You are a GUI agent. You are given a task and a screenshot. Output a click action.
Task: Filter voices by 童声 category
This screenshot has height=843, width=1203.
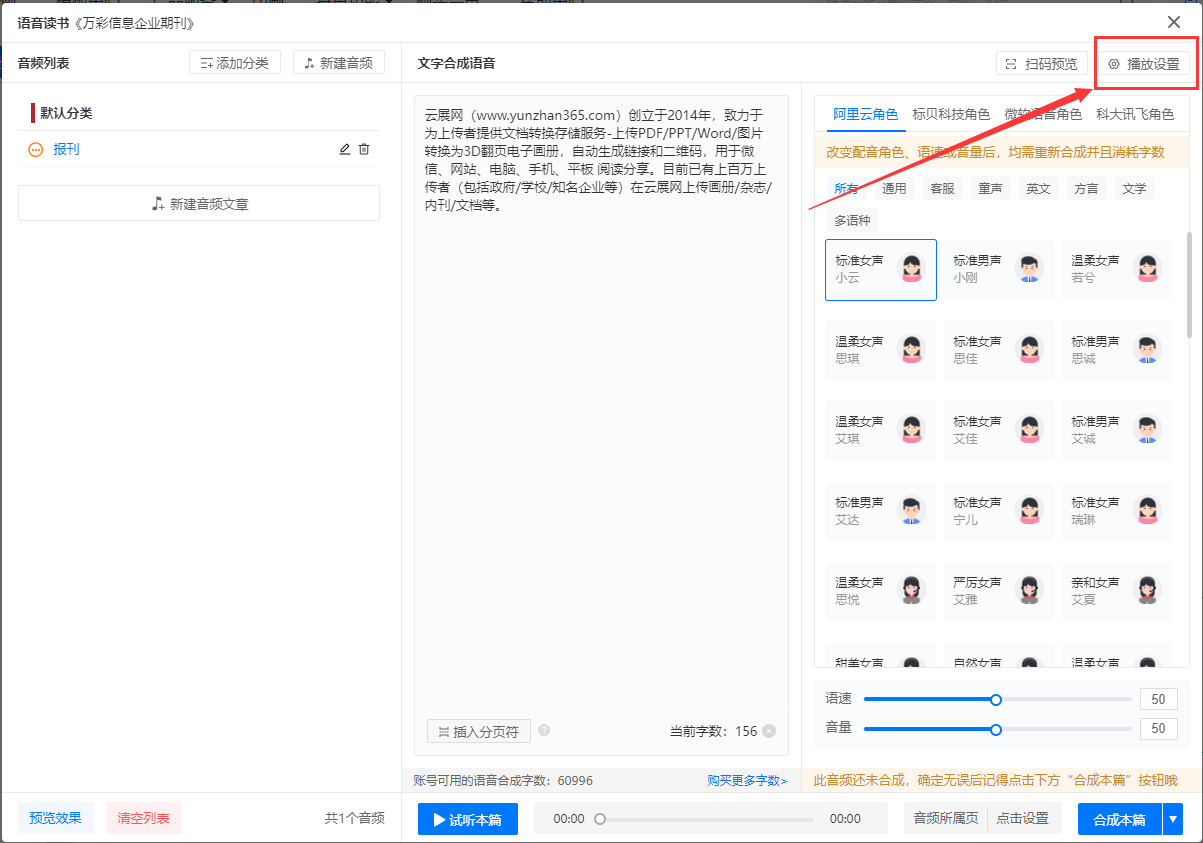click(x=990, y=188)
